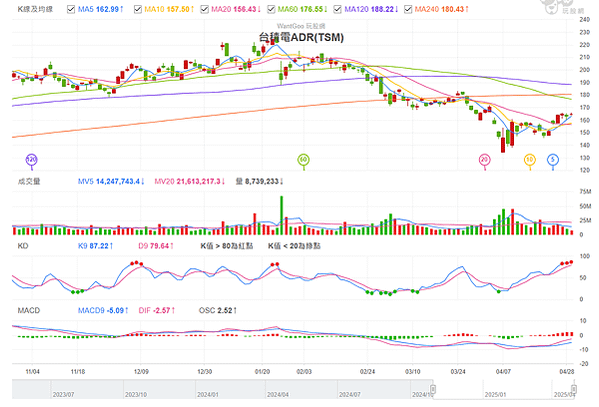
Task: Click MA10 157.50 value label
Action: 169,9
